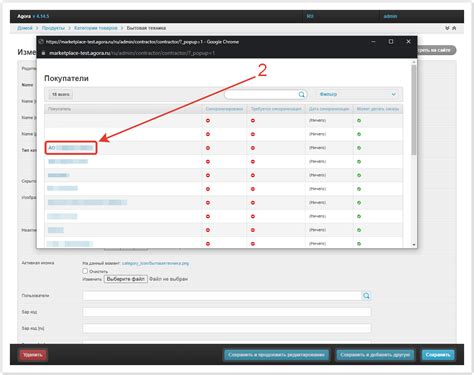This screenshot has height=375, width=474.
Task: Focus the Бар код input field
Action: pos(227,312)
